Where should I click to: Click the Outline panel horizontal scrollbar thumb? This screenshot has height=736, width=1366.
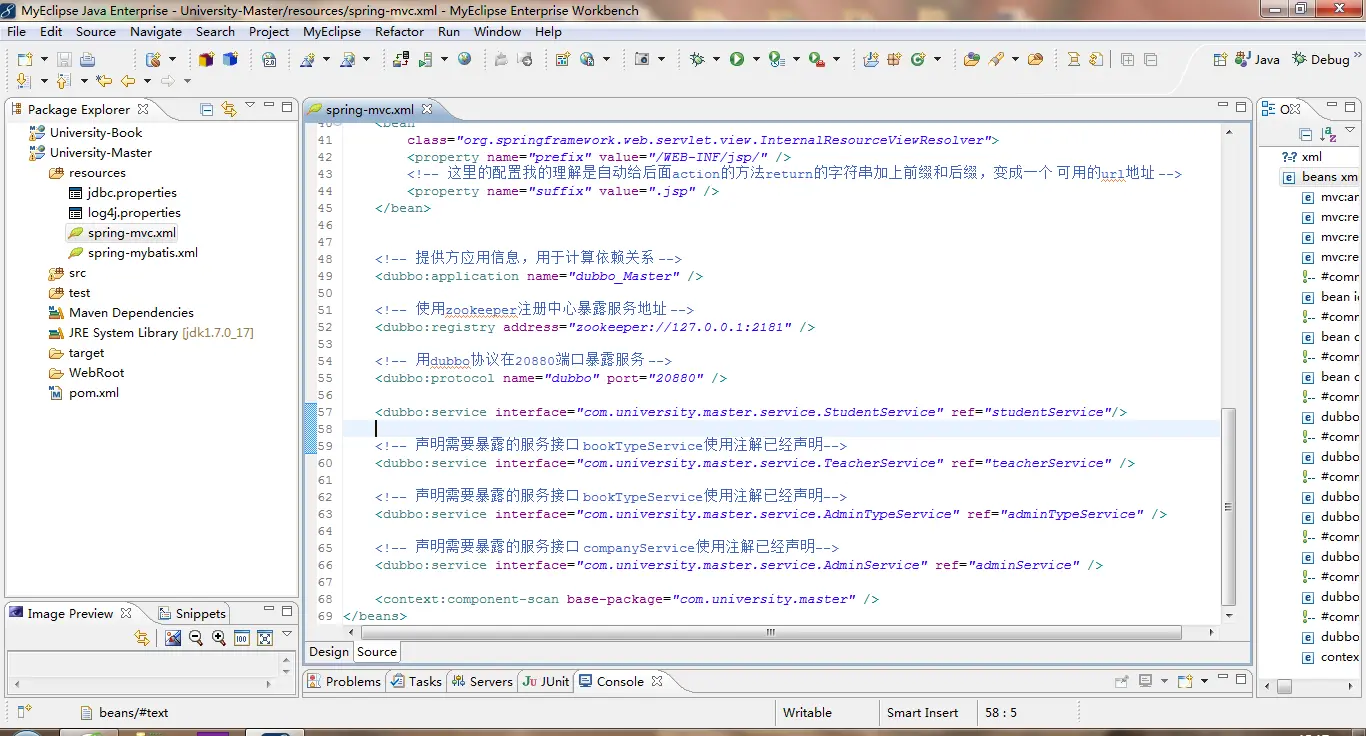[x=1285, y=687]
